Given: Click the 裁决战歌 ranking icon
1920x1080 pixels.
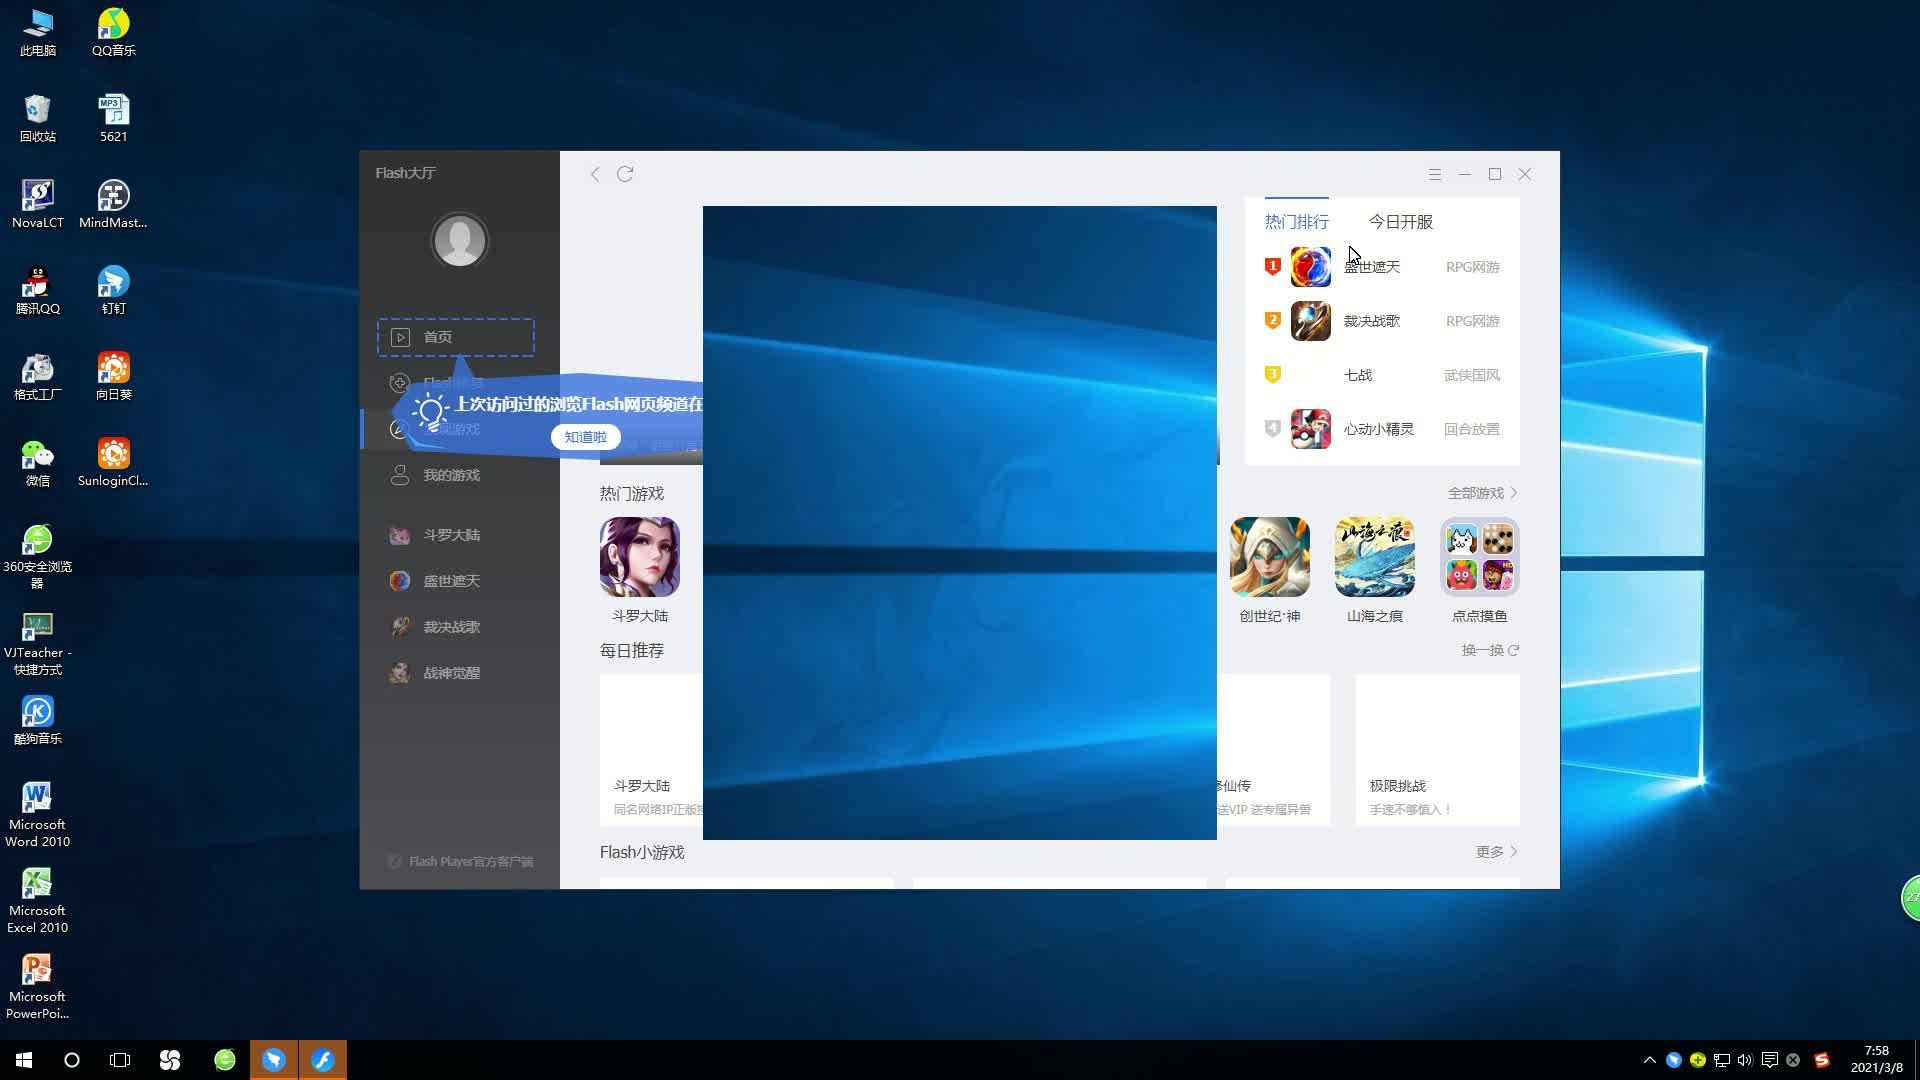Looking at the screenshot, I should pos(1310,321).
